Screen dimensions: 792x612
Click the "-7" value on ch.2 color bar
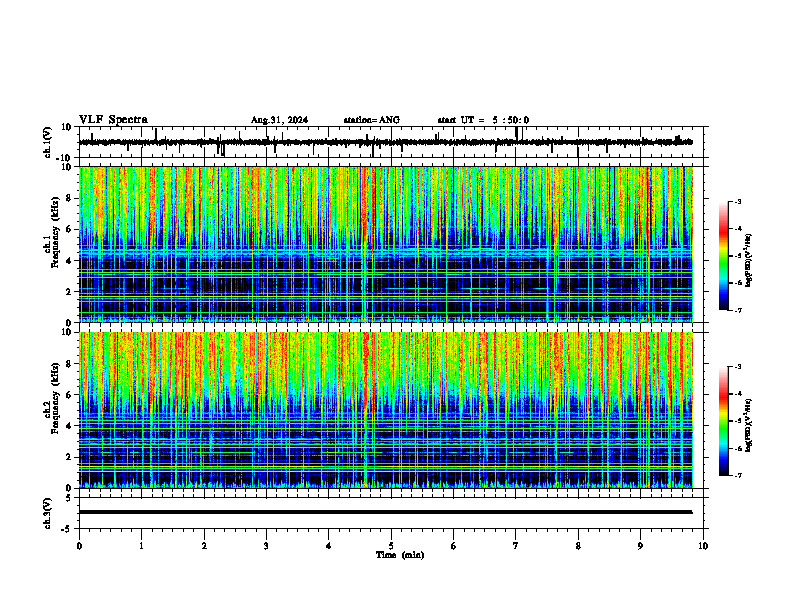(737, 475)
